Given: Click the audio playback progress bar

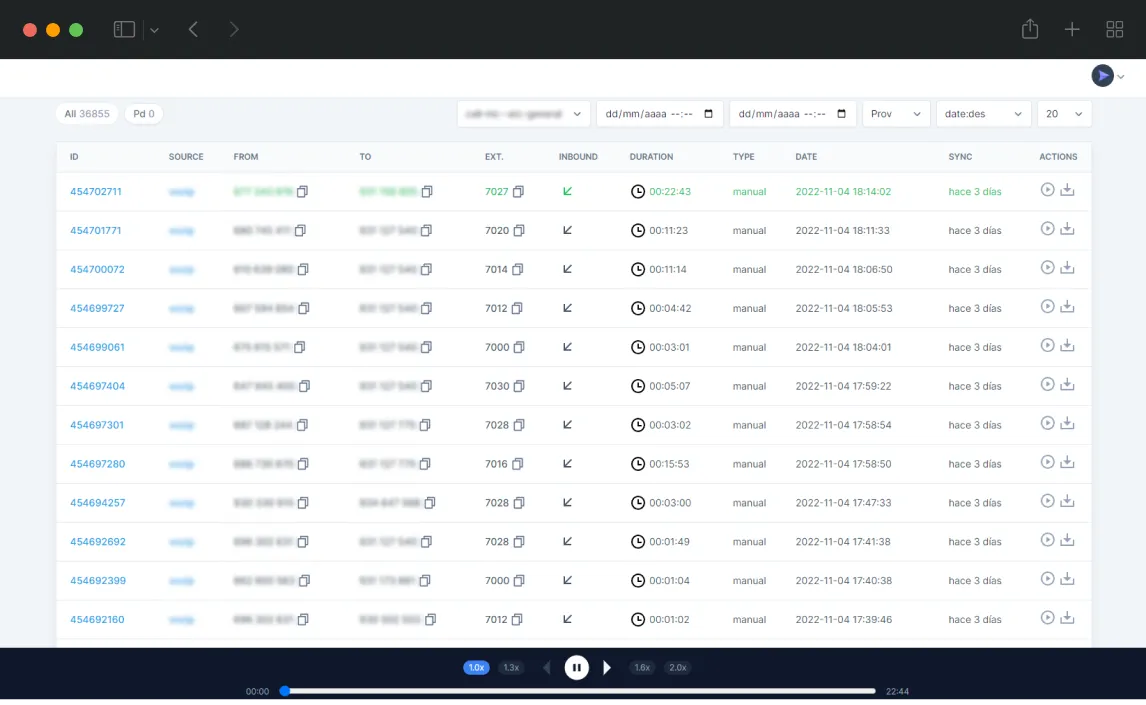Looking at the screenshot, I should point(580,691).
